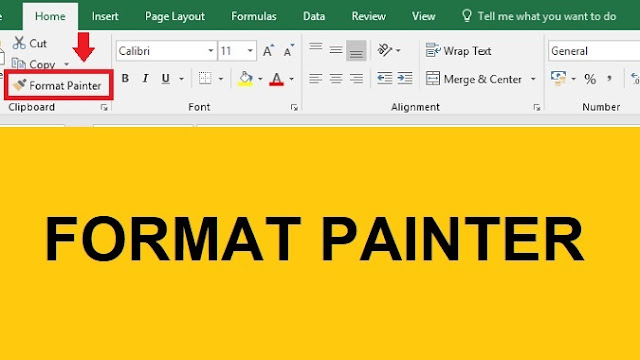
Task: Click the Copy button
Action: pyautogui.click(x=33, y=64)
